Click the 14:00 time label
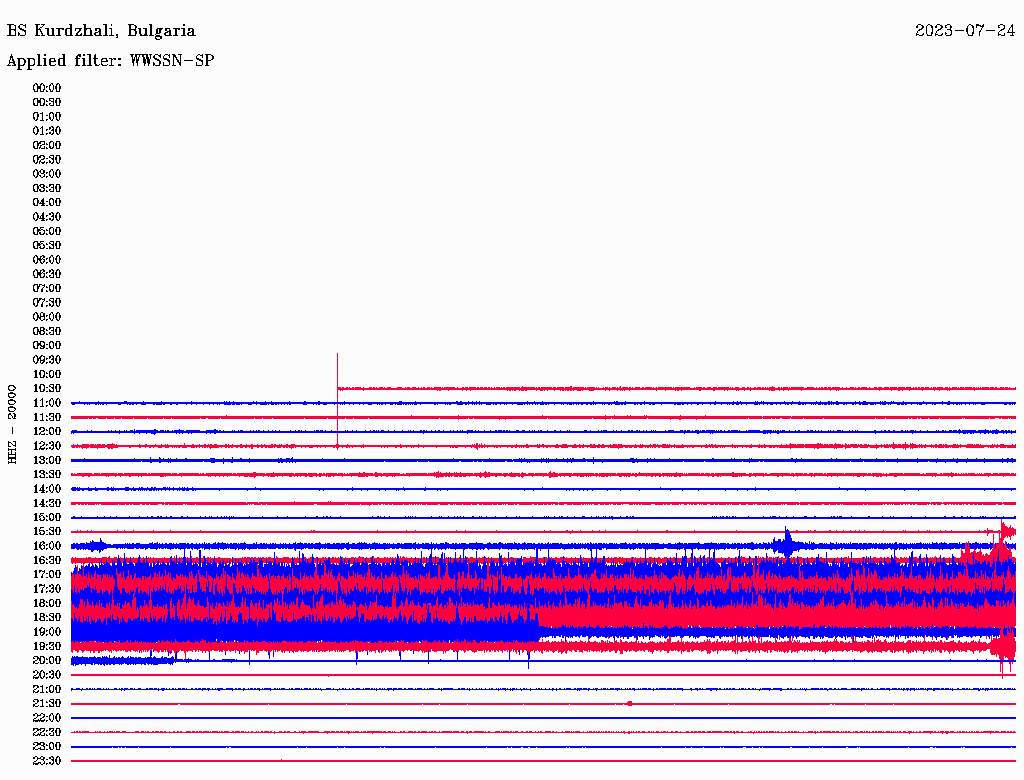This screenshot has width=1024, height=780. point(47,489)
